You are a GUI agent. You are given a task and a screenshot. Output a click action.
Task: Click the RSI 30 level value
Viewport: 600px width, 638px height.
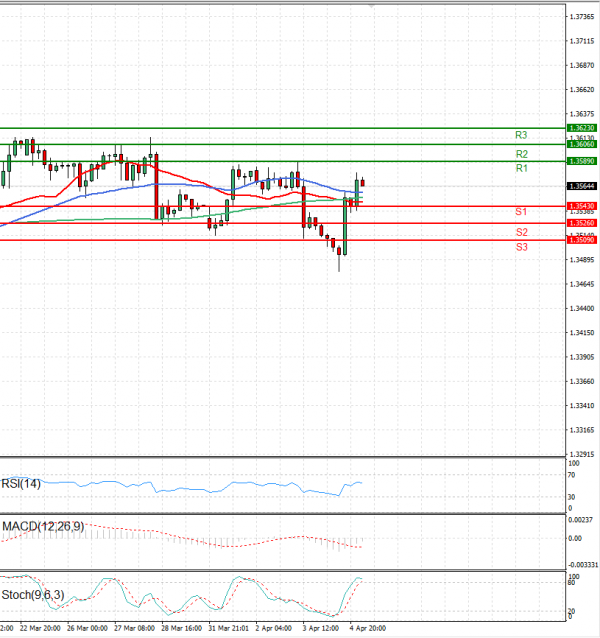click(x=572, y=497)
